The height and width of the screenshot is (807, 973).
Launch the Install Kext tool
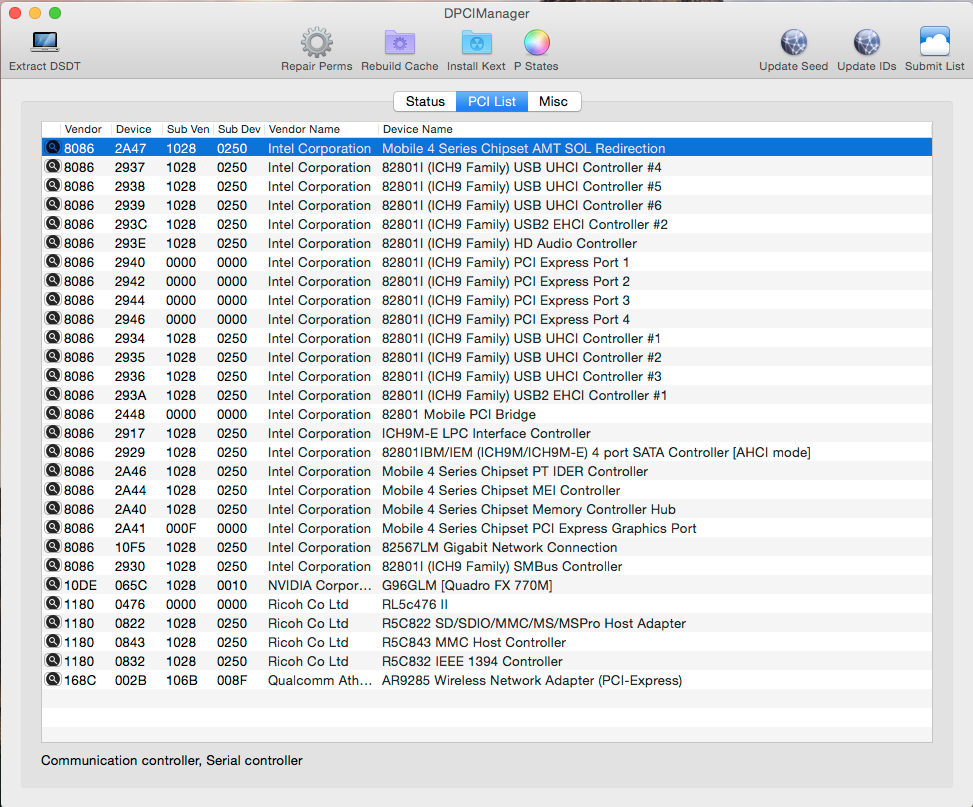pos(476,43)
